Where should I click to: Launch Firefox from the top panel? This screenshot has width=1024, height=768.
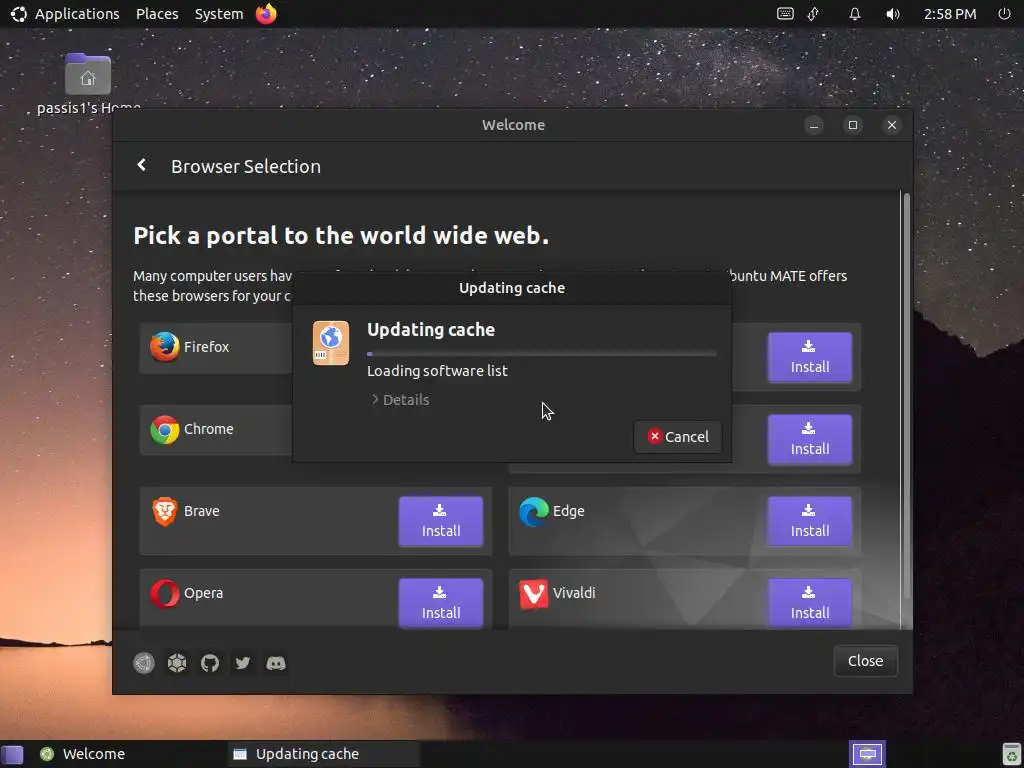click(x=266, y=13)
